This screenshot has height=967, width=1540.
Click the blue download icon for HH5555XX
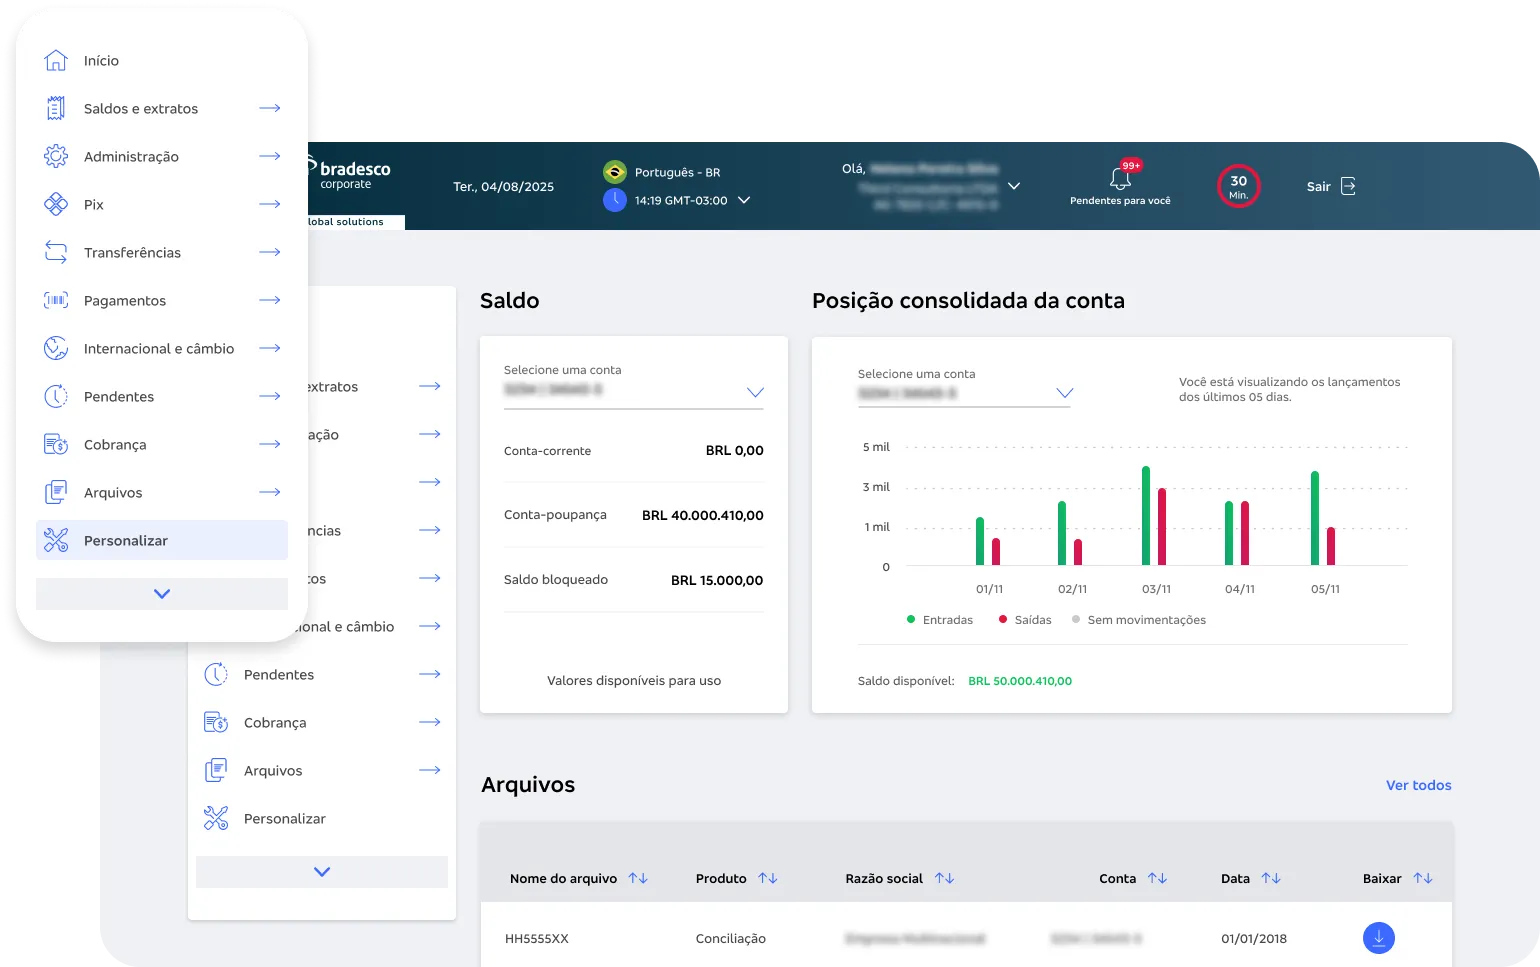tap(1379, 938)
